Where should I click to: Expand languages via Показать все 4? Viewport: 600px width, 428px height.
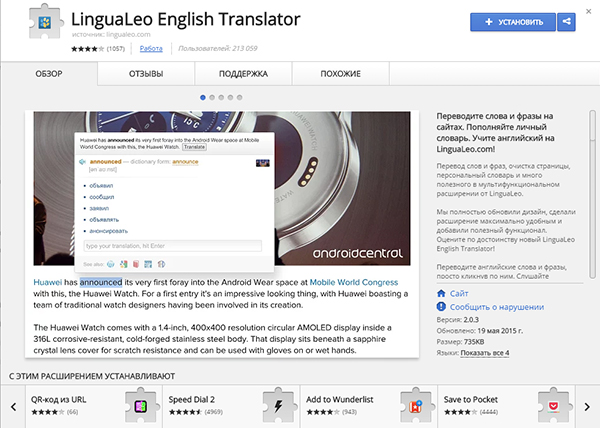[486, 352]
